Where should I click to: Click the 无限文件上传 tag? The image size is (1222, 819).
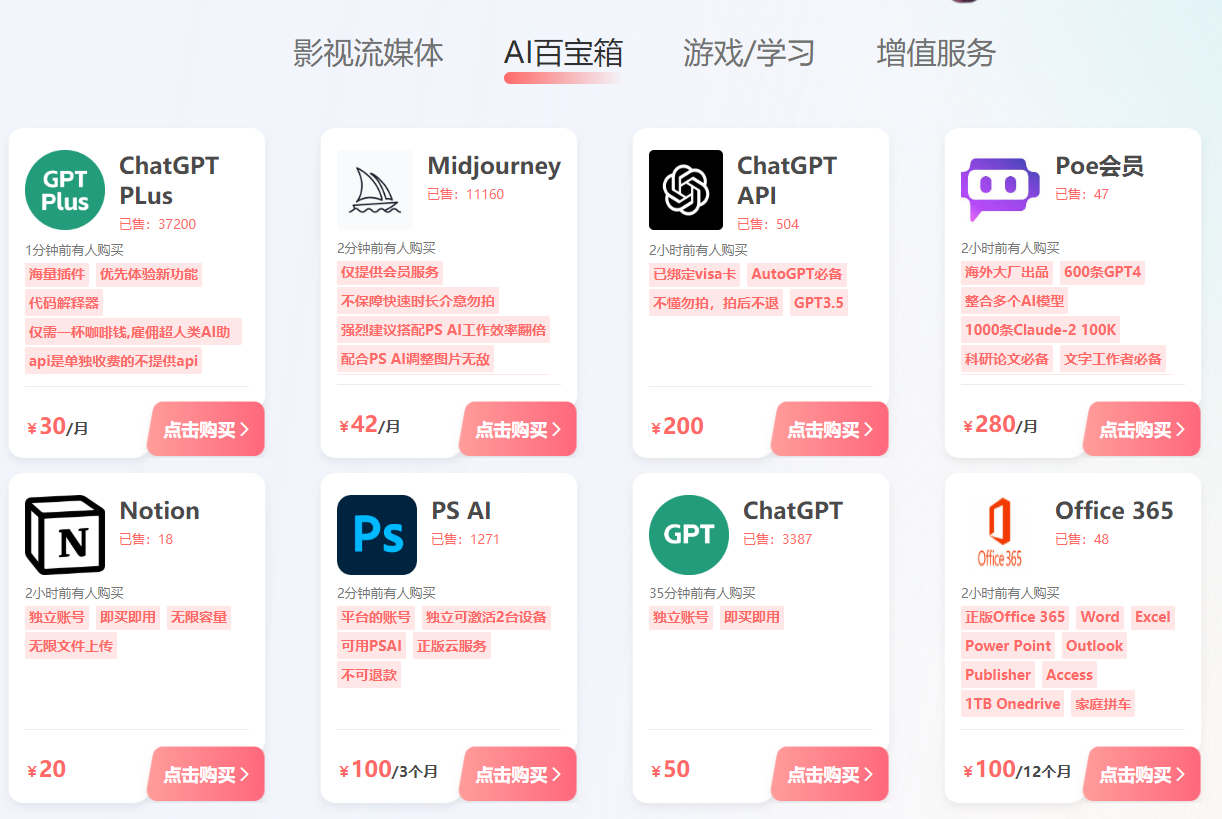[x=71, y=646]
